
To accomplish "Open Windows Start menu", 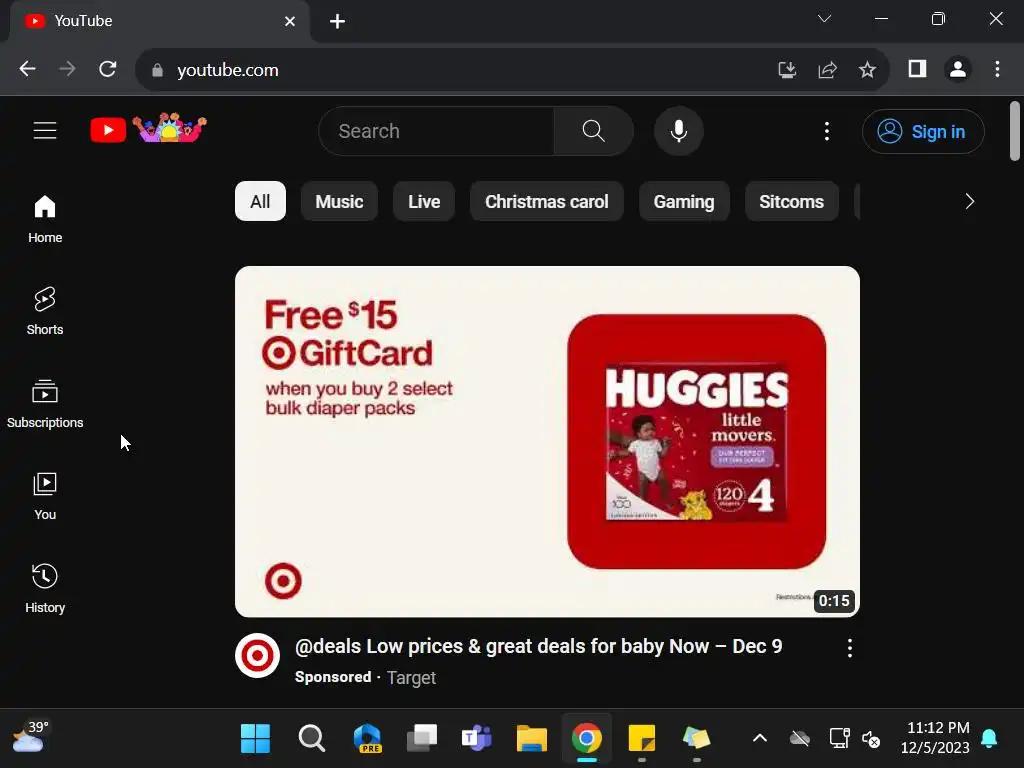I will (x=255, y=739).
